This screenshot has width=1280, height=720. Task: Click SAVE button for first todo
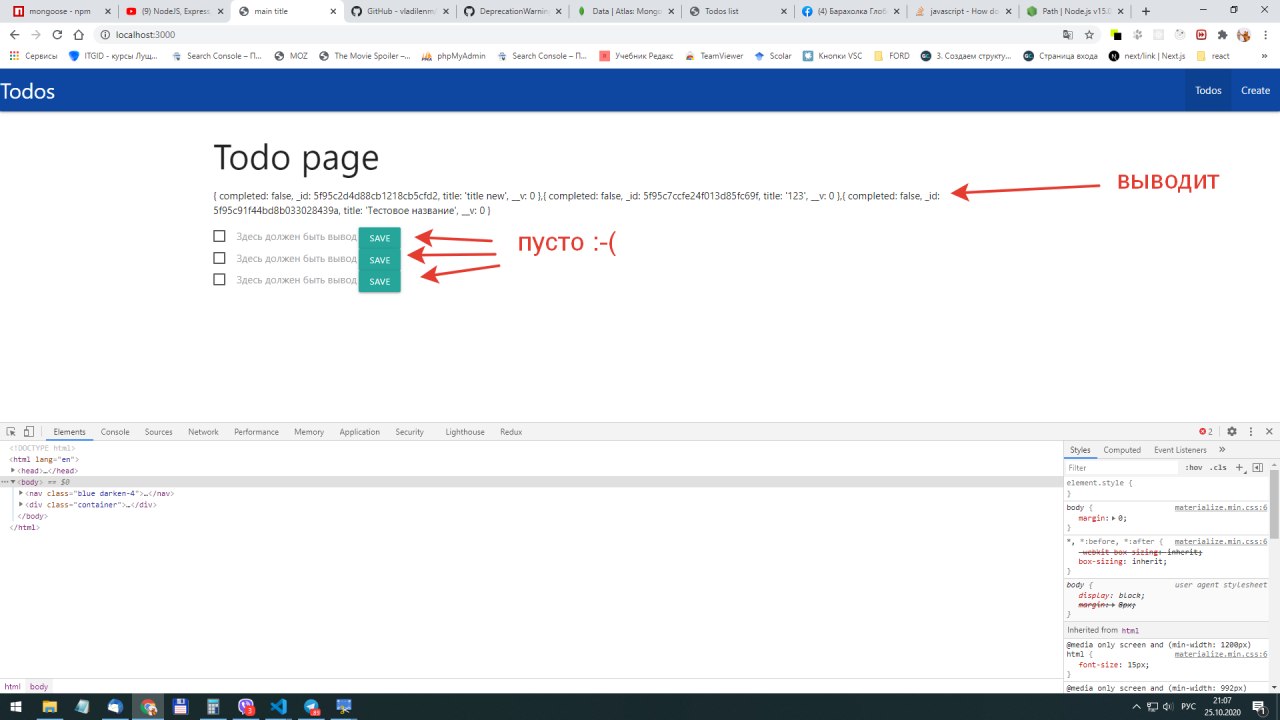coord(380,238)
